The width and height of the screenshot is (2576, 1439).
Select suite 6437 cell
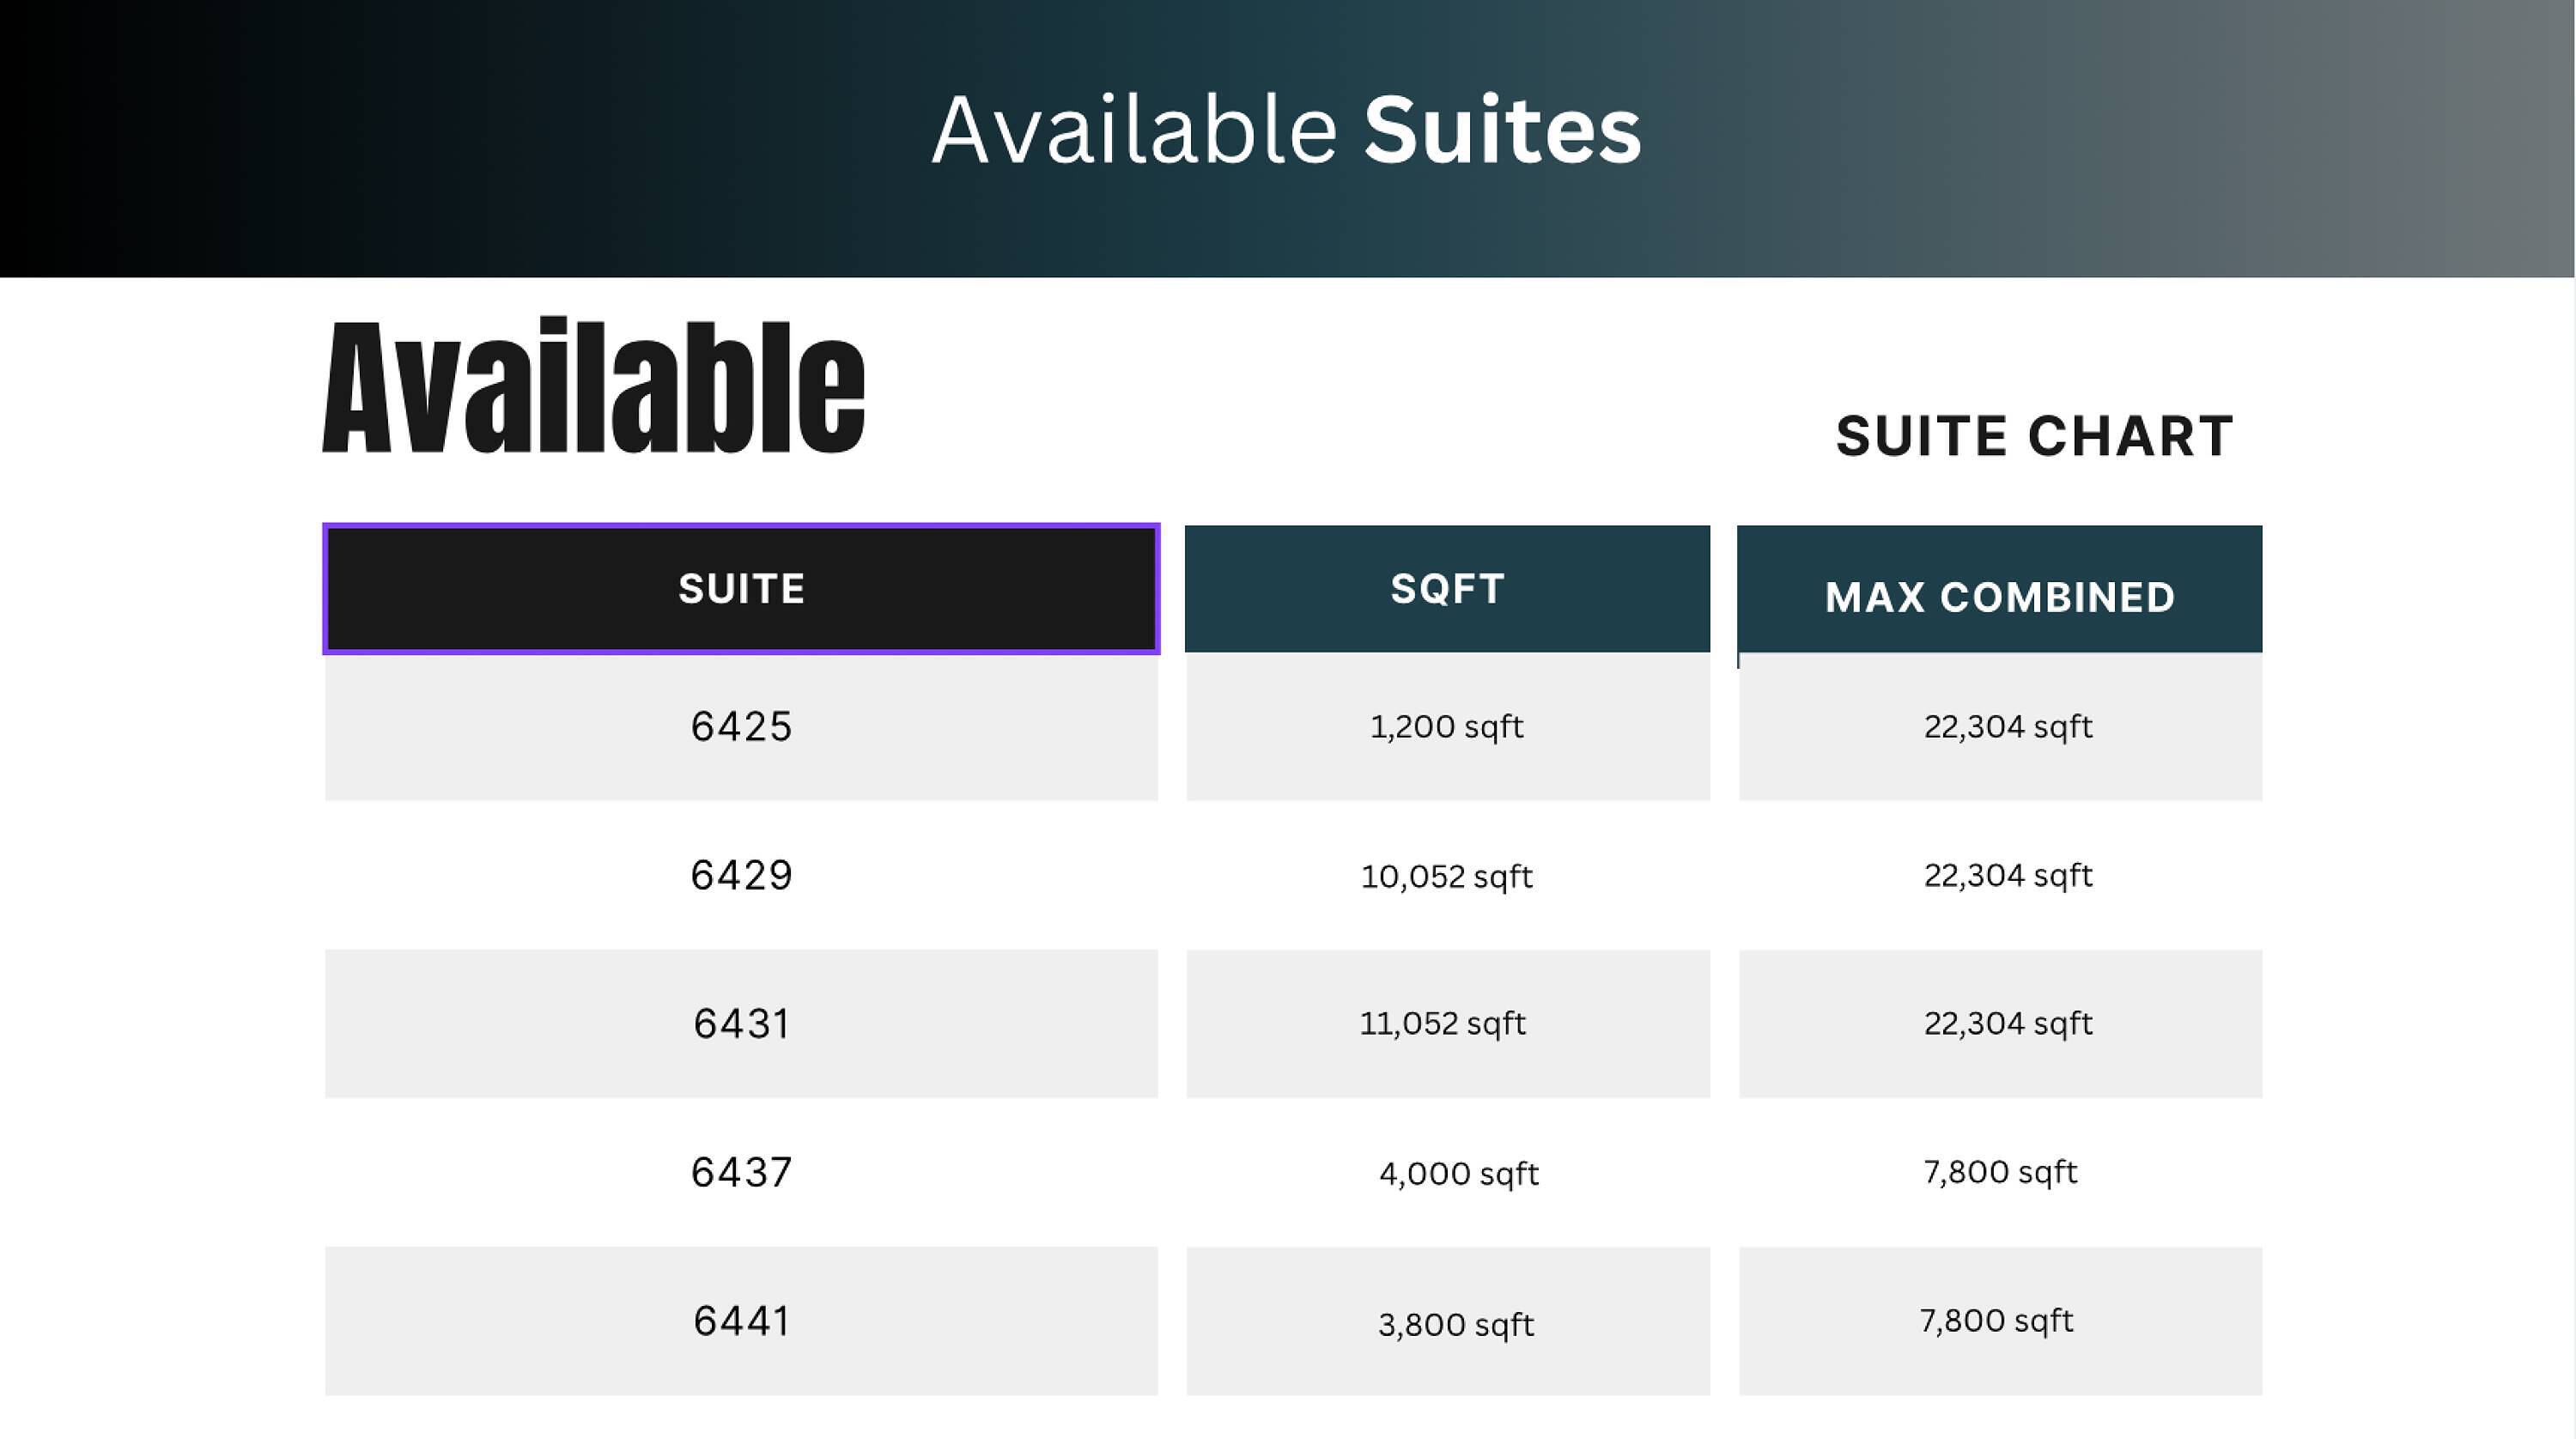click(x=741, y=1173)
